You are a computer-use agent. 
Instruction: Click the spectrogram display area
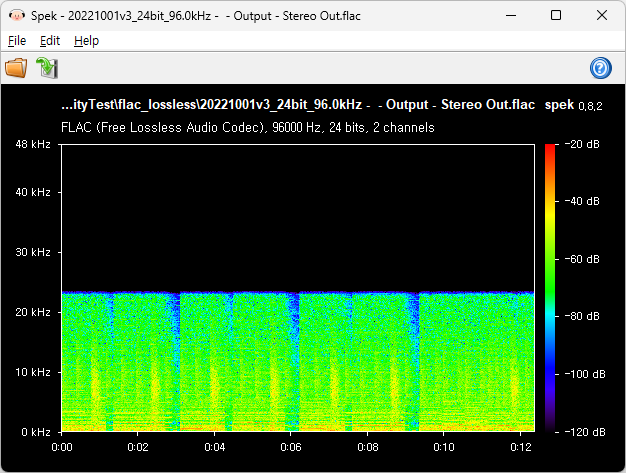(x=298, y=288)
